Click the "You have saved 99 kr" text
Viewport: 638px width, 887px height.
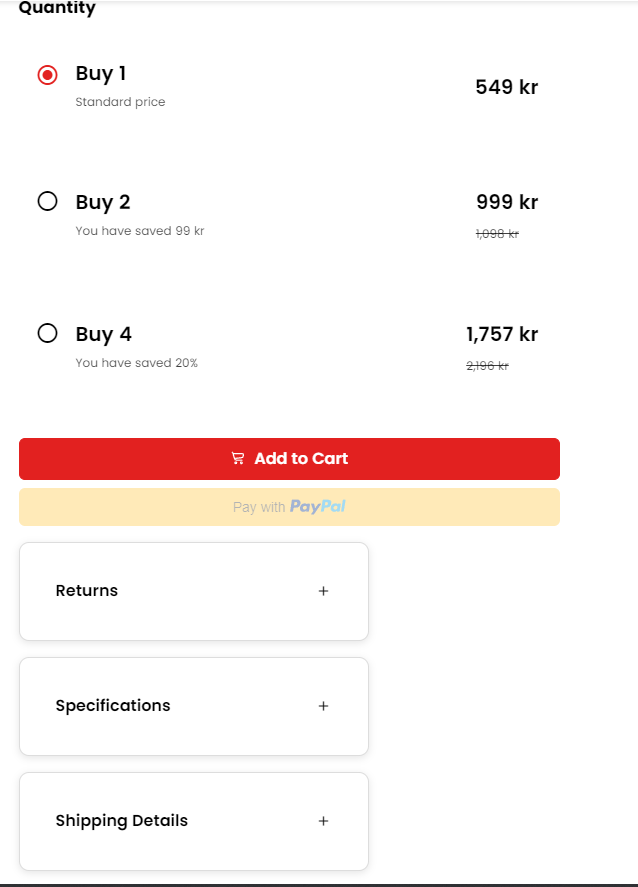point(140,231)
